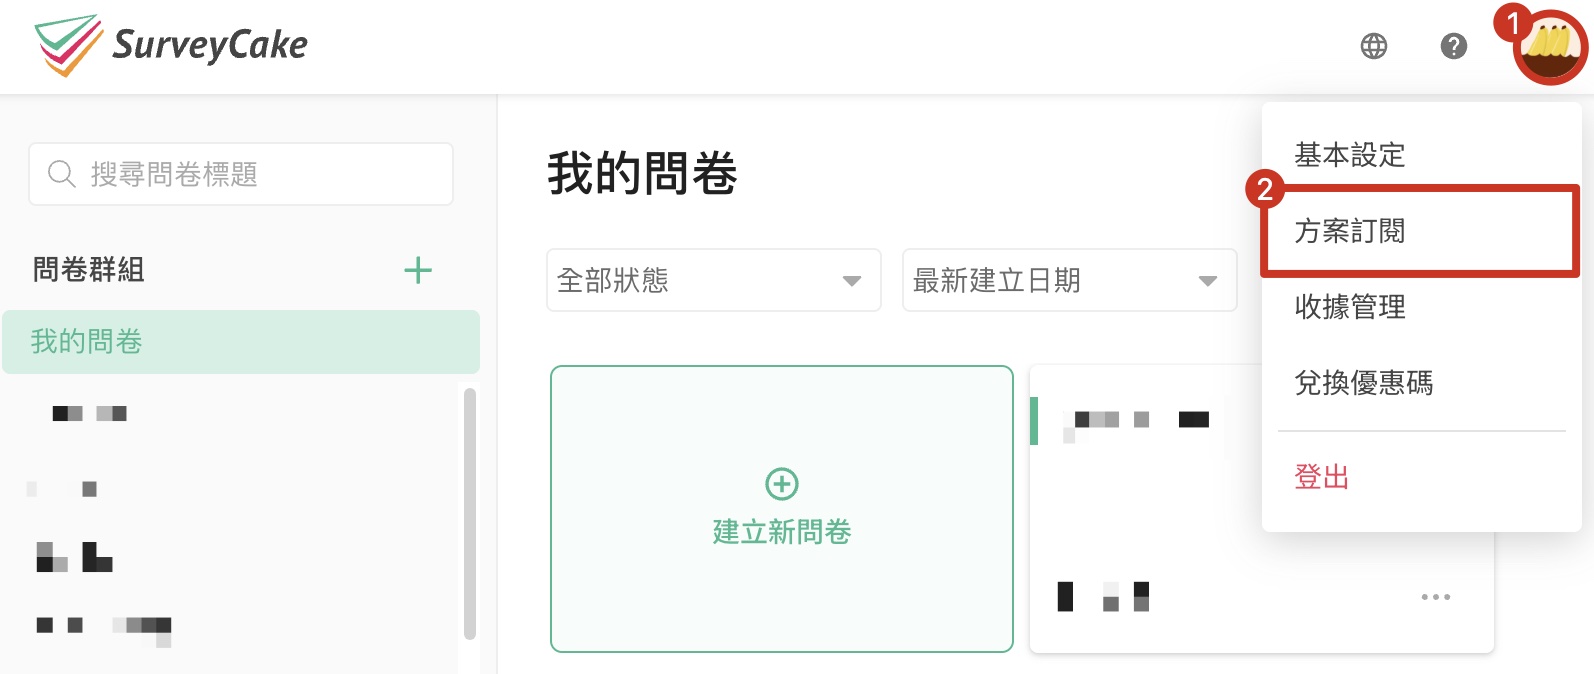
Task: Open 方案訂閱 from the account menu
Action: click(x=1350, y=231)
